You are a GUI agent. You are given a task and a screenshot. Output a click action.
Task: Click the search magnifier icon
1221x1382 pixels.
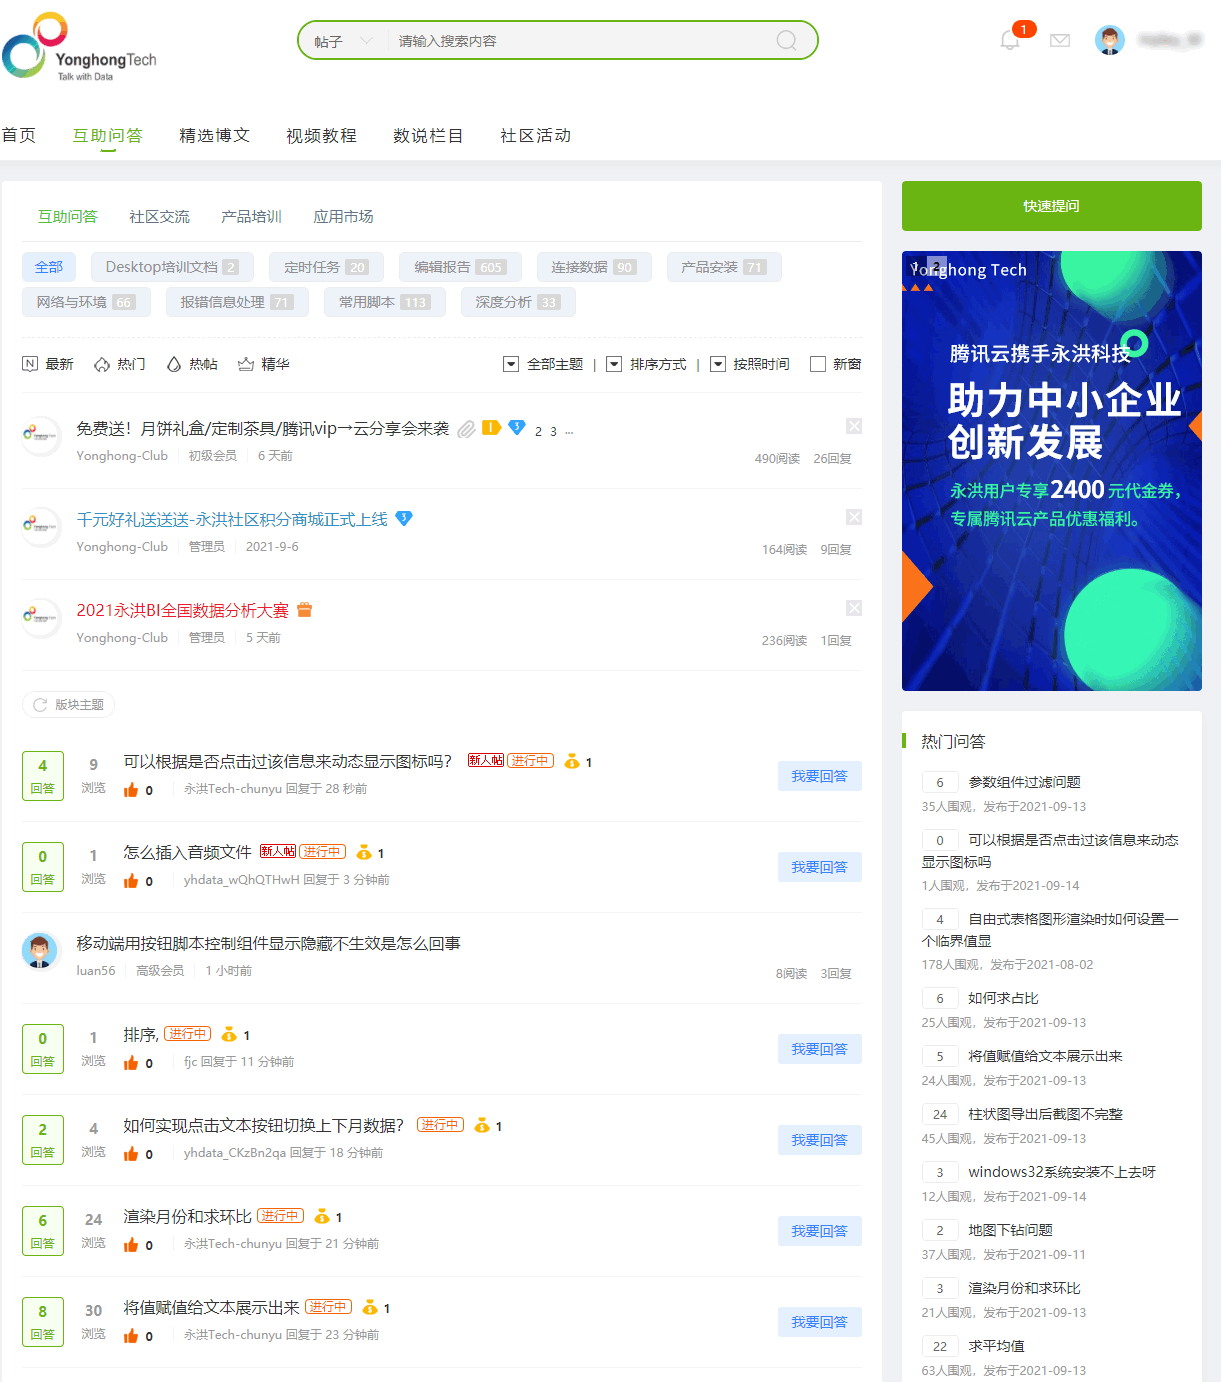coord(787,40)
